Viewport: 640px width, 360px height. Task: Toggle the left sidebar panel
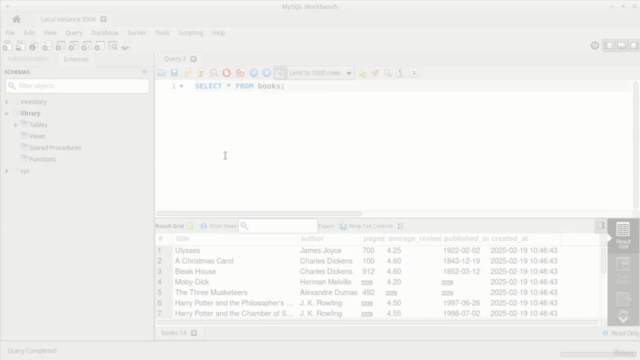click(609, 46)
